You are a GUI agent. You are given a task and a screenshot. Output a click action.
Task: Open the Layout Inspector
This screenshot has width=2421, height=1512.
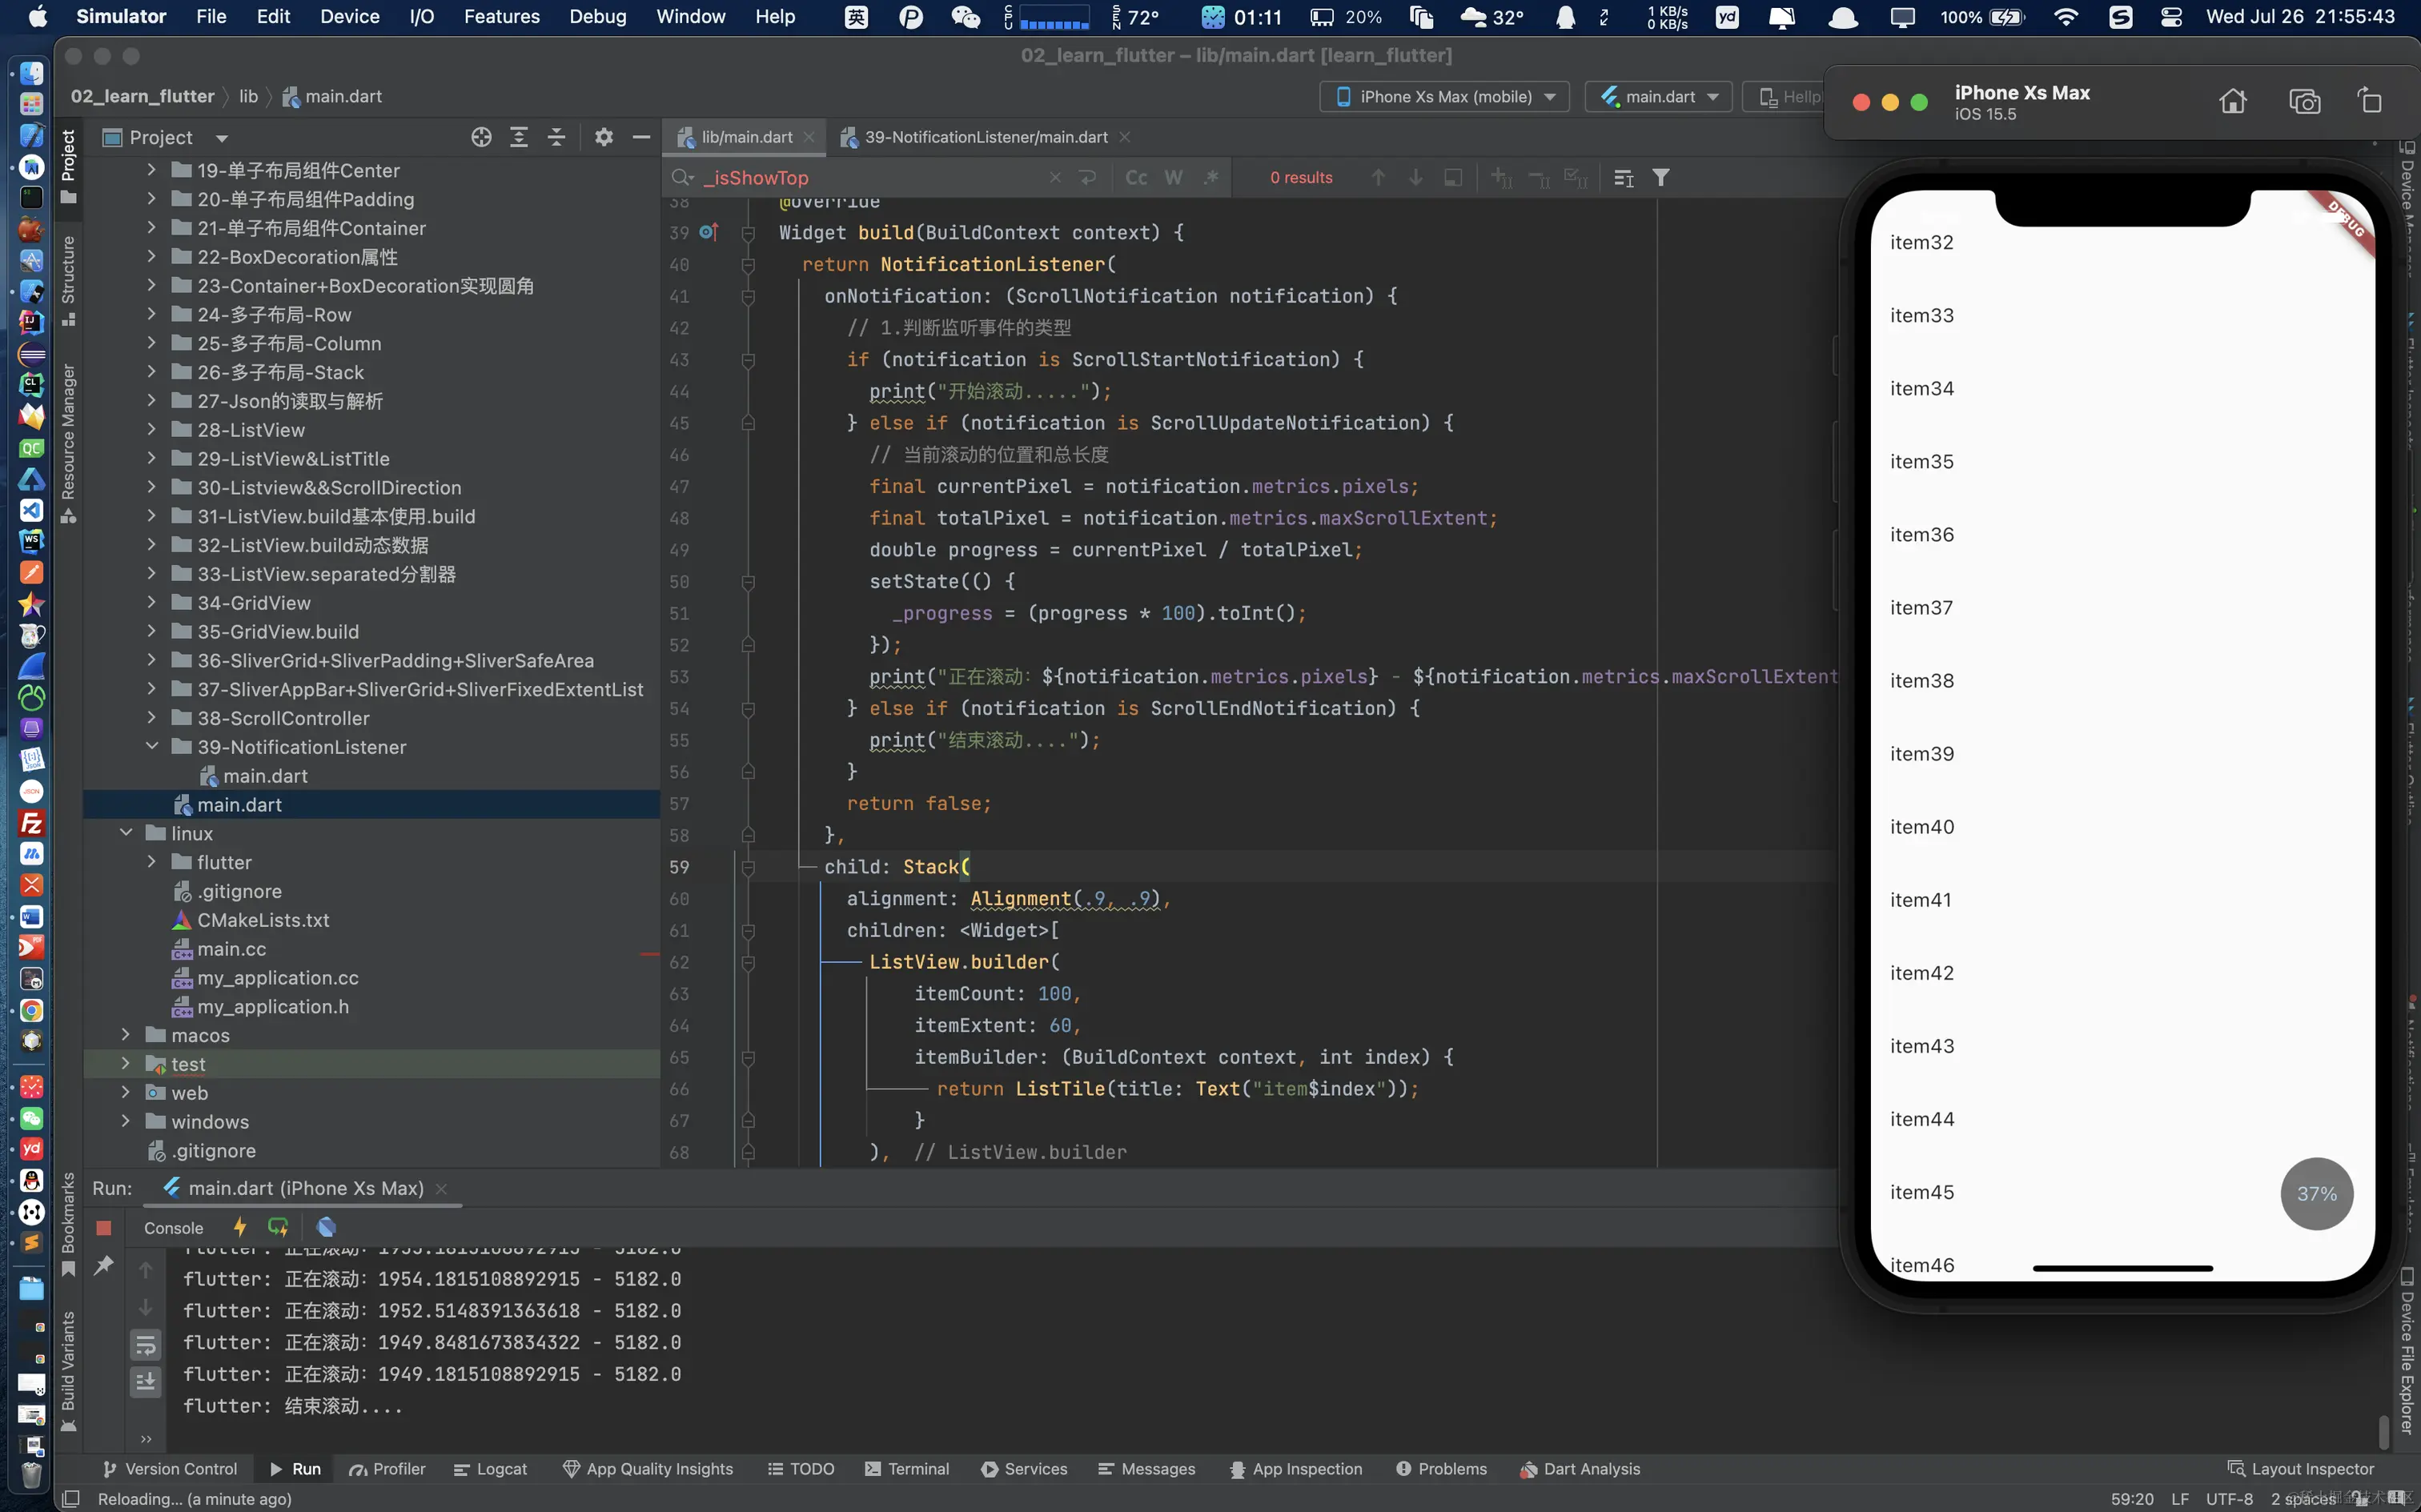[x=2300, y=1469]
